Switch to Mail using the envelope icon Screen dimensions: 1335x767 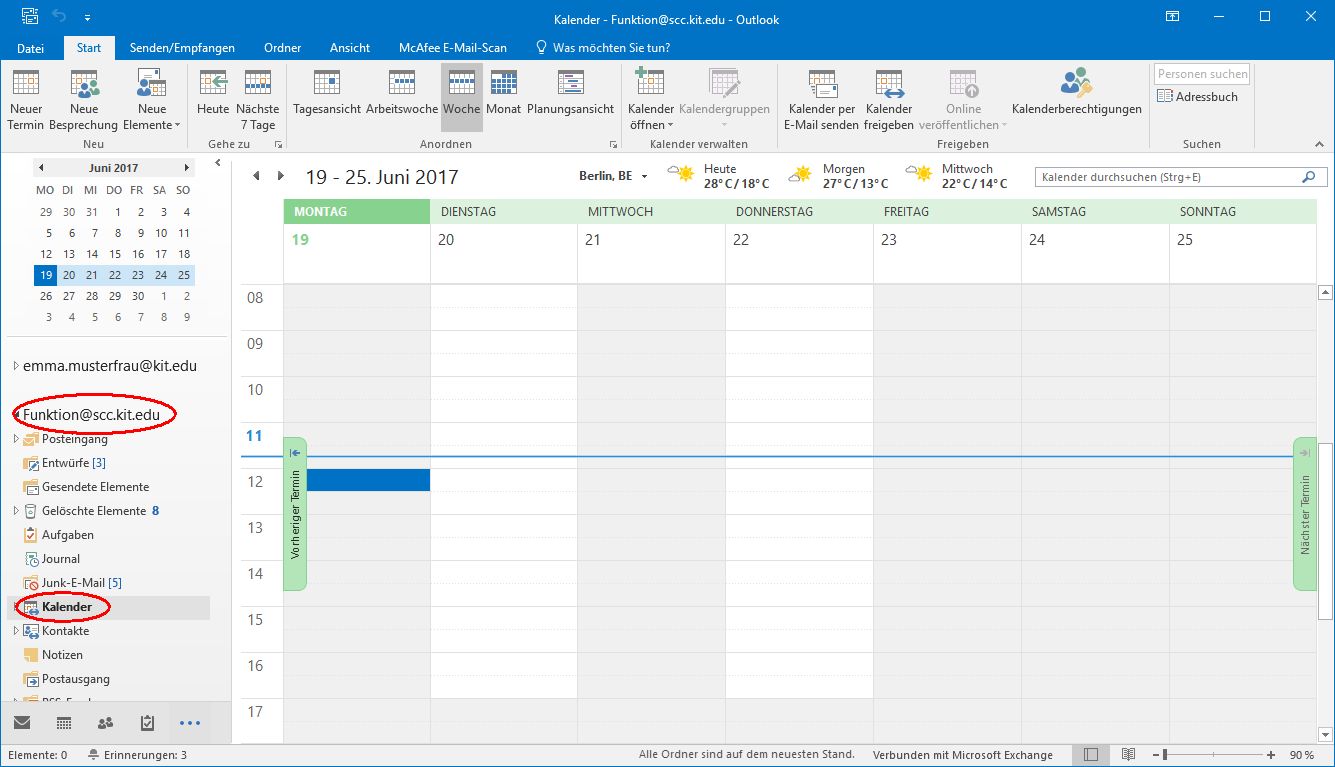coord(22,723)
